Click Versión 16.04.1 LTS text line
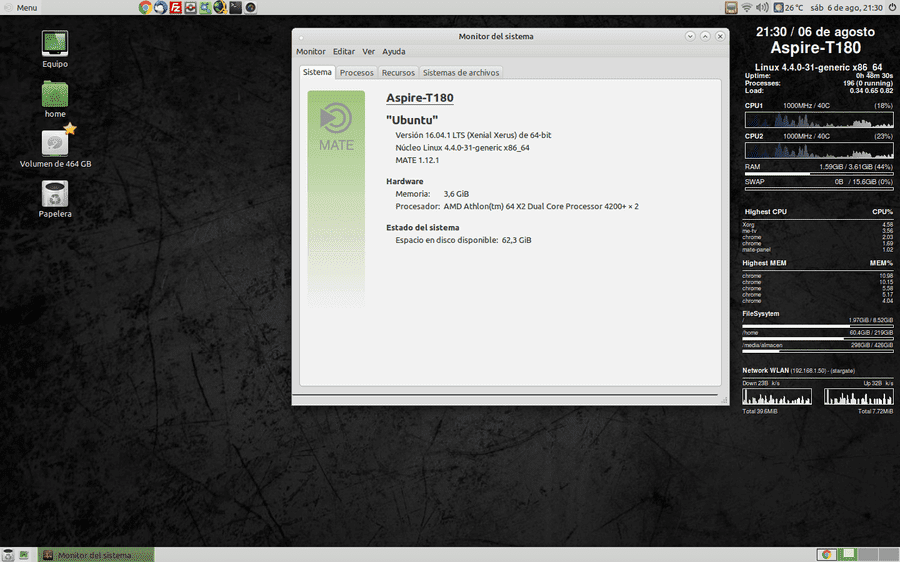The image size is (900, 562). coord(473,135)
